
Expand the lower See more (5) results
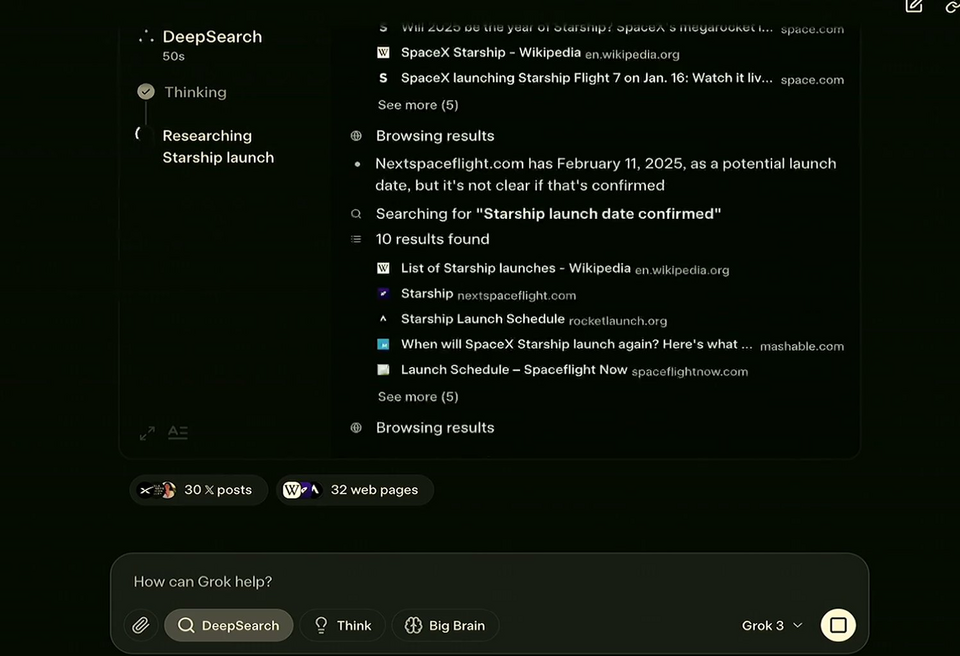click(418, 396)
